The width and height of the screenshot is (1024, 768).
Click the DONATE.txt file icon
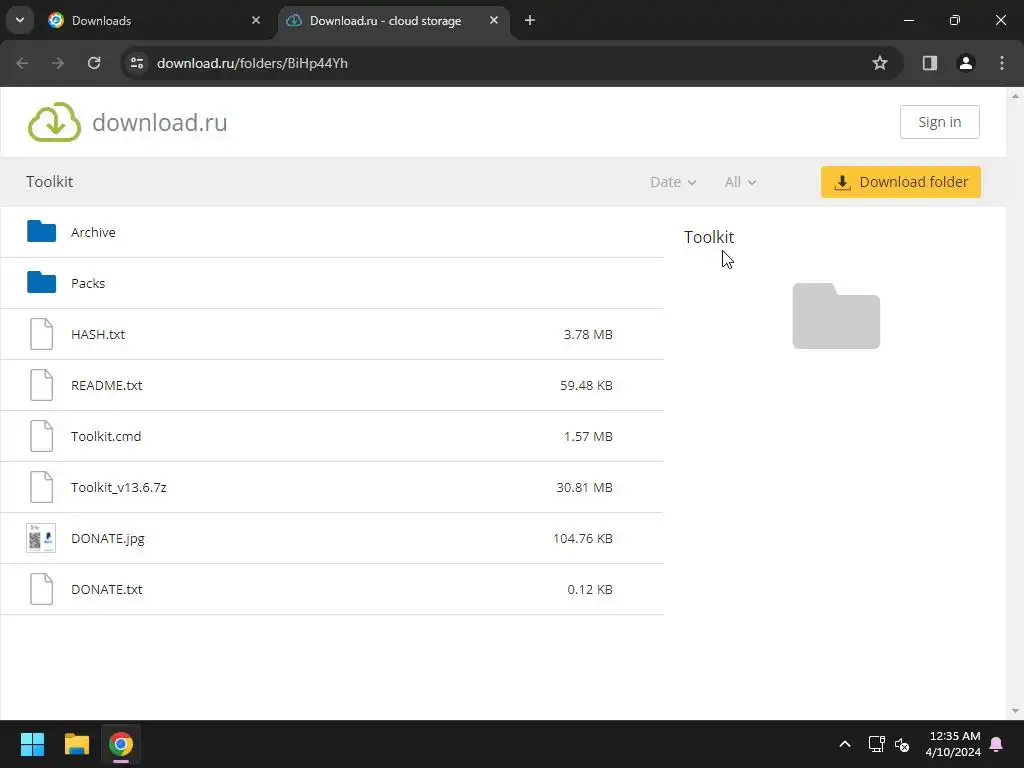click(41, 589)
